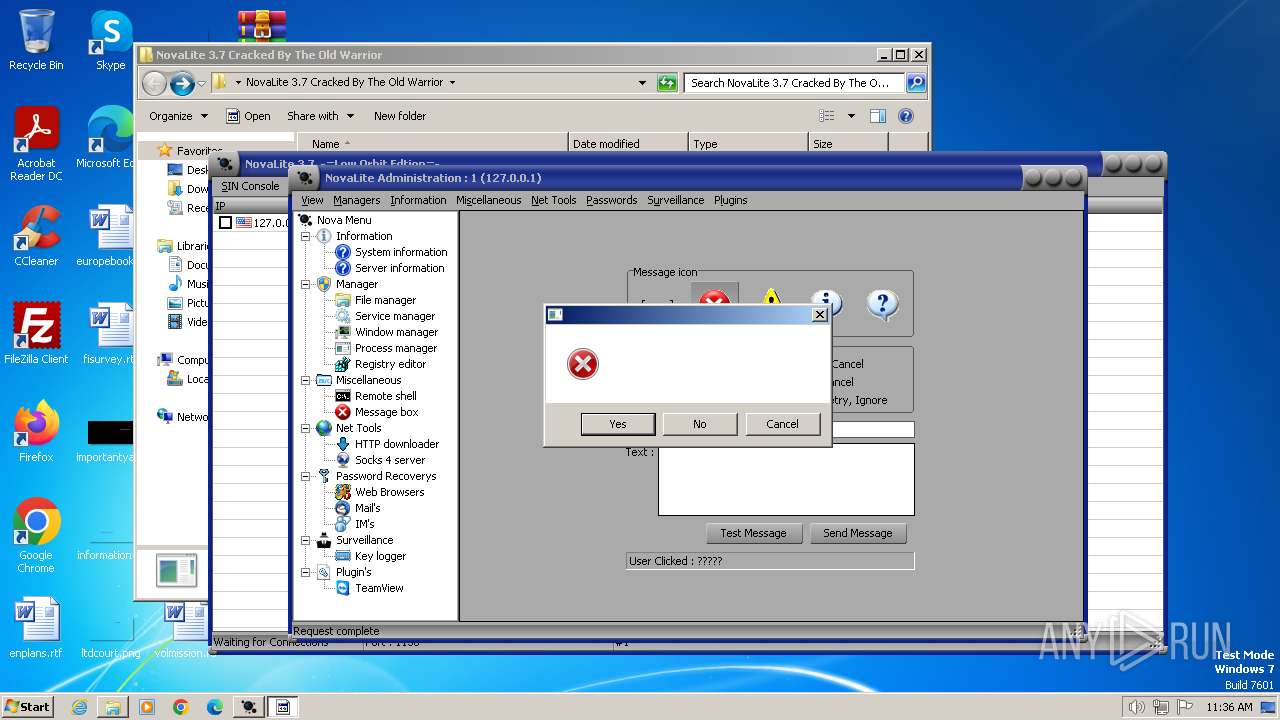This screenshot has width=1280, height=720.
Task: Click Cancel in the message dialog
Action: [782, 424]
